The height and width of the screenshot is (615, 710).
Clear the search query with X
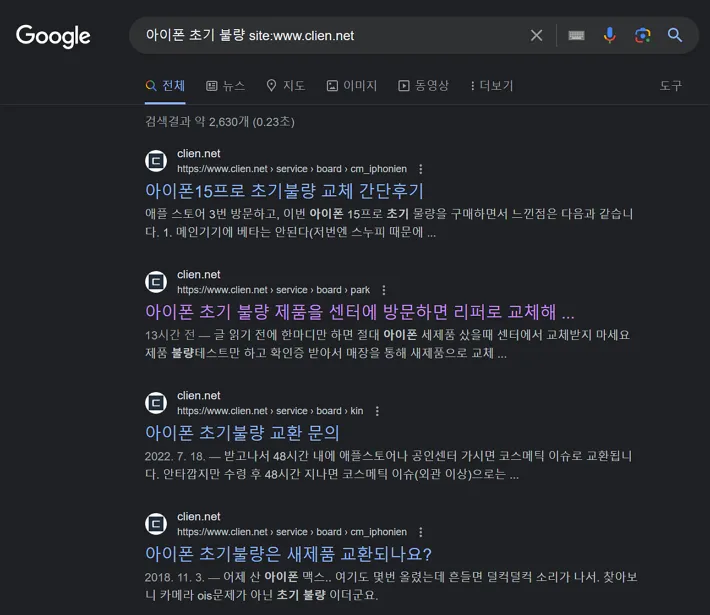pos(536,35)
